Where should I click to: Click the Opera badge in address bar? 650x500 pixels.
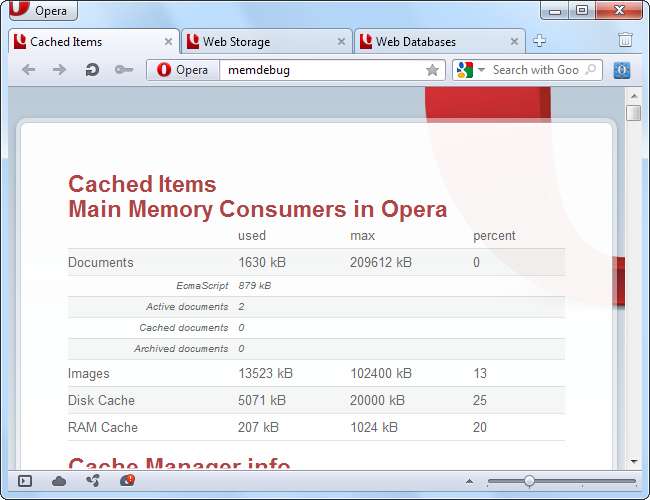183,70
